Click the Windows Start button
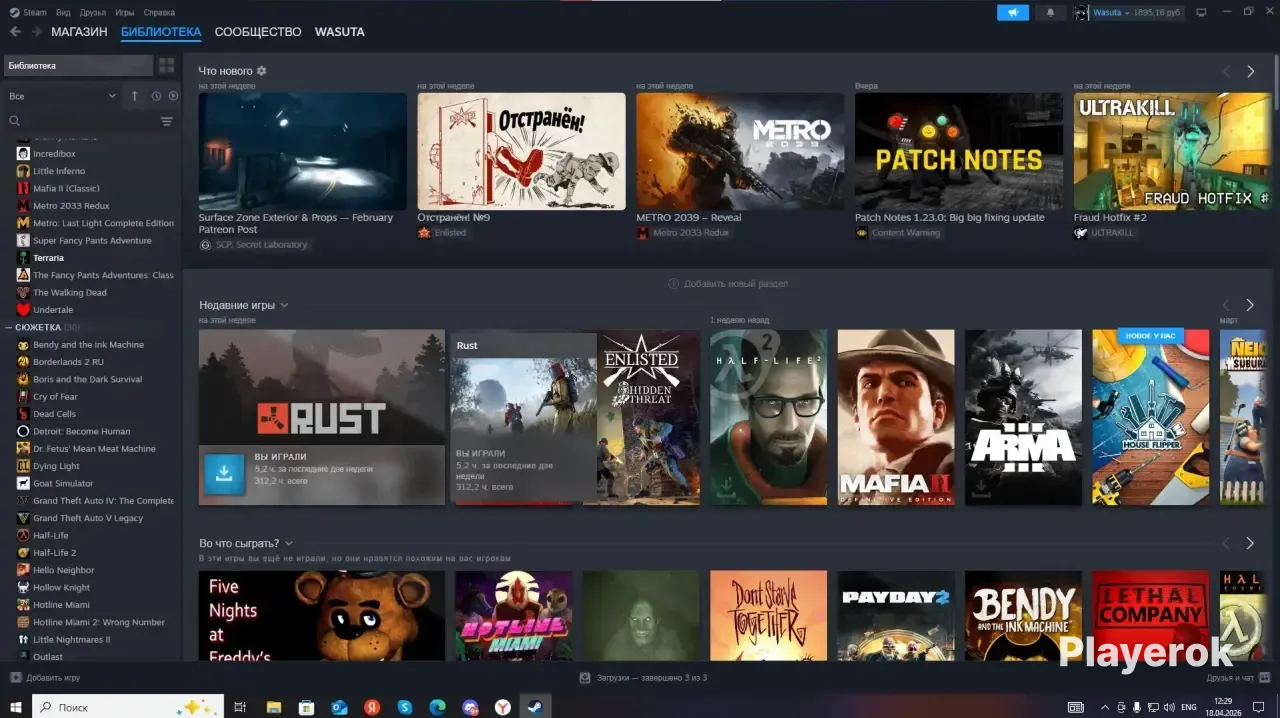Screen dimensions: 1280x718 [15, 707]
